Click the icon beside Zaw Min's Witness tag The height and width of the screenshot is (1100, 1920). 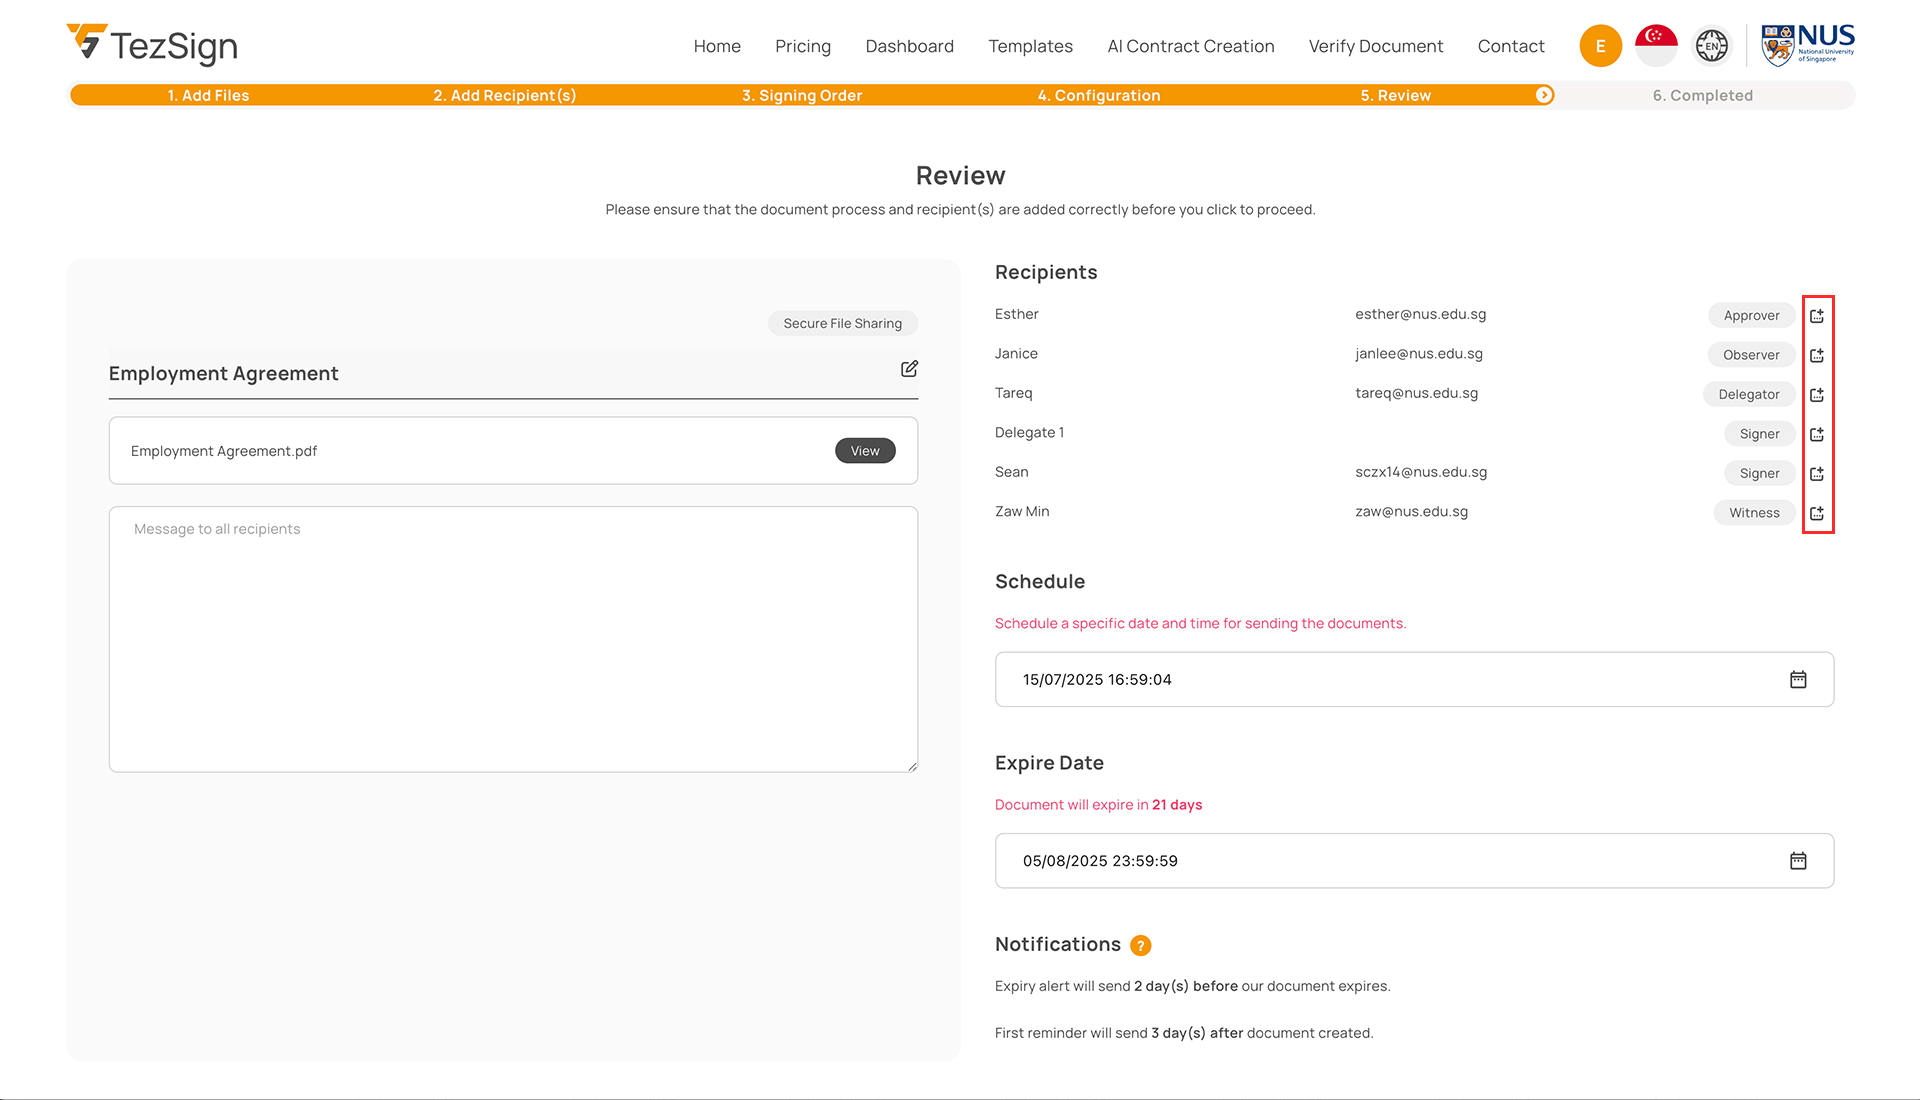(x=1817, y=513)
